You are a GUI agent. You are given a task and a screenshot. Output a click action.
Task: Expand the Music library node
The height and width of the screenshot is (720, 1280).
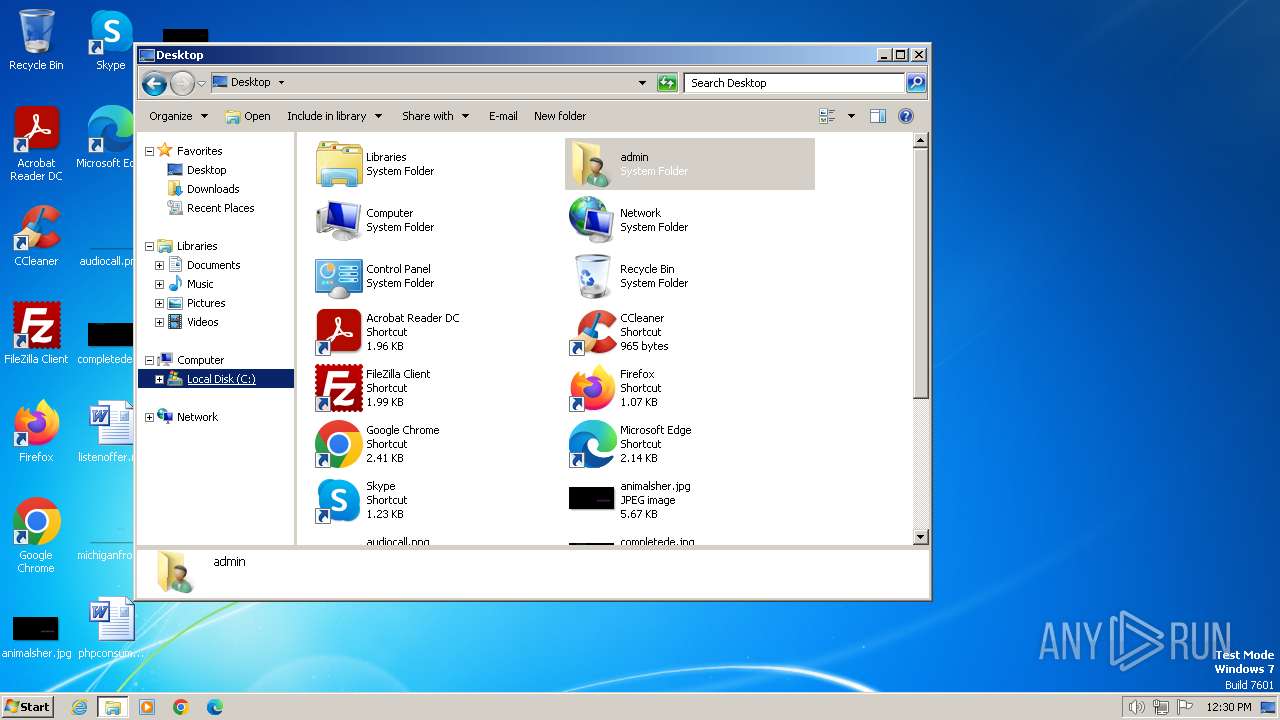(159, 284)
